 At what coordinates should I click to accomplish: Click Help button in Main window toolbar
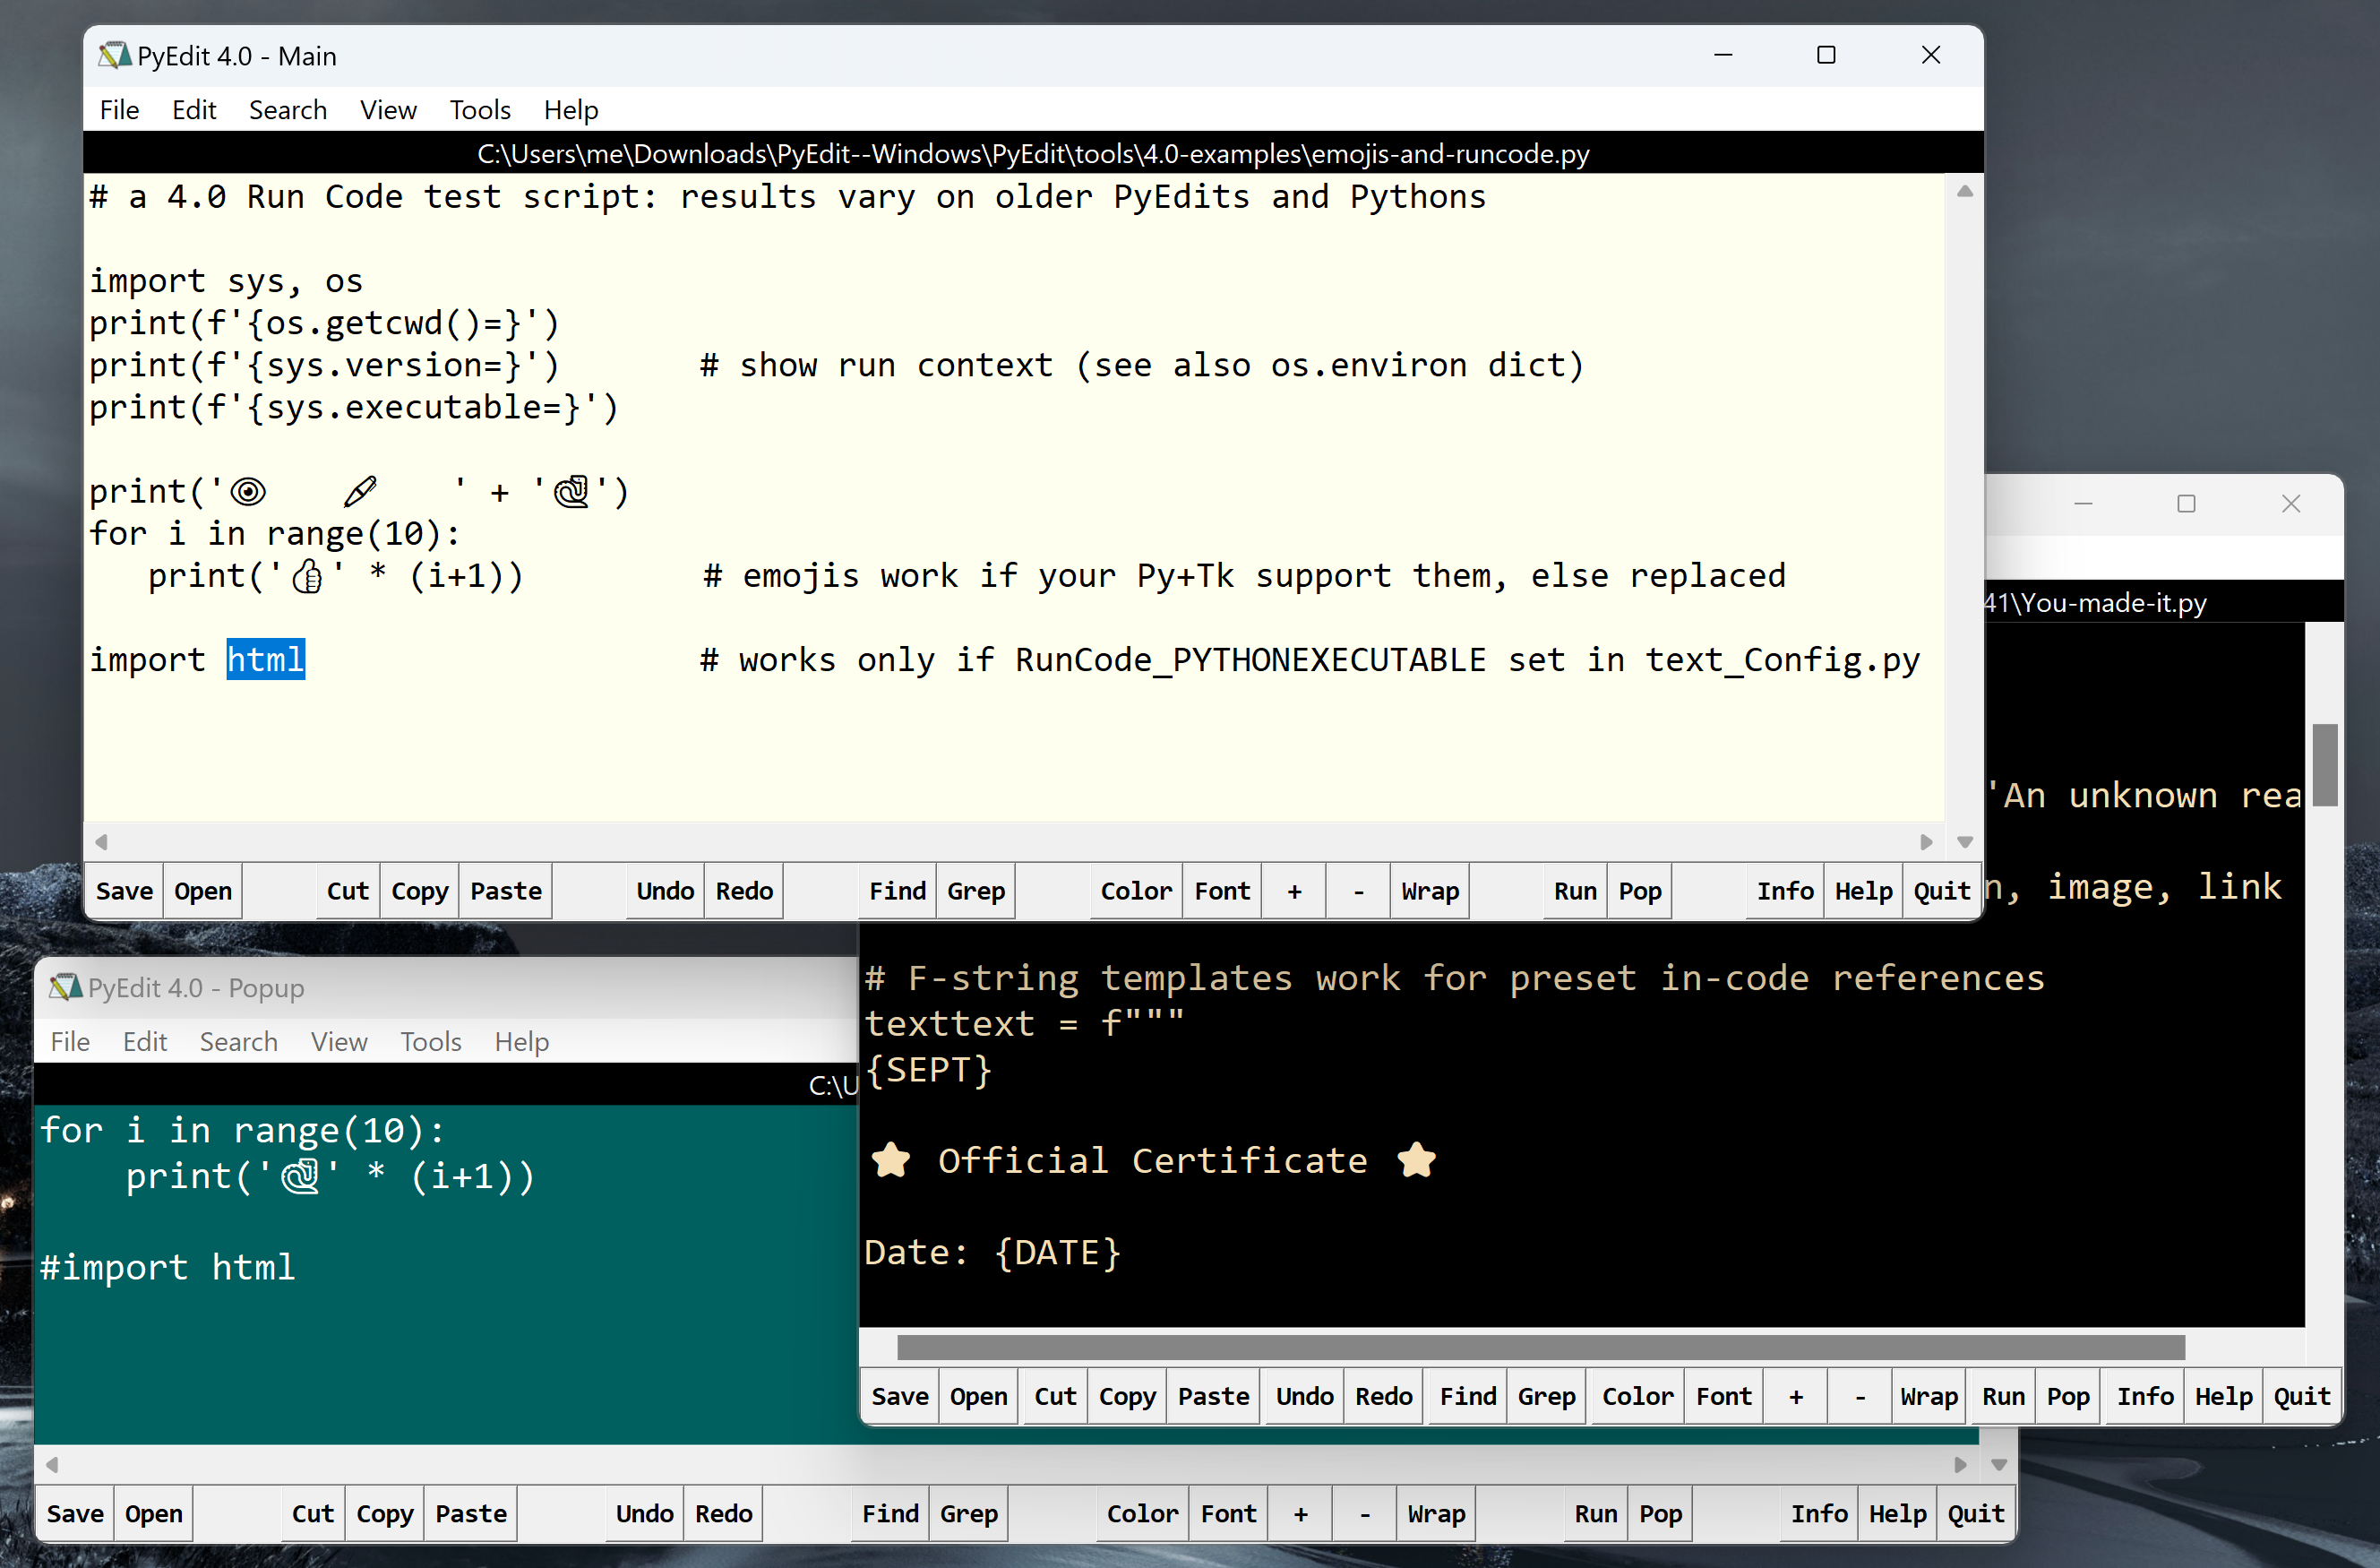point(1863,890)
